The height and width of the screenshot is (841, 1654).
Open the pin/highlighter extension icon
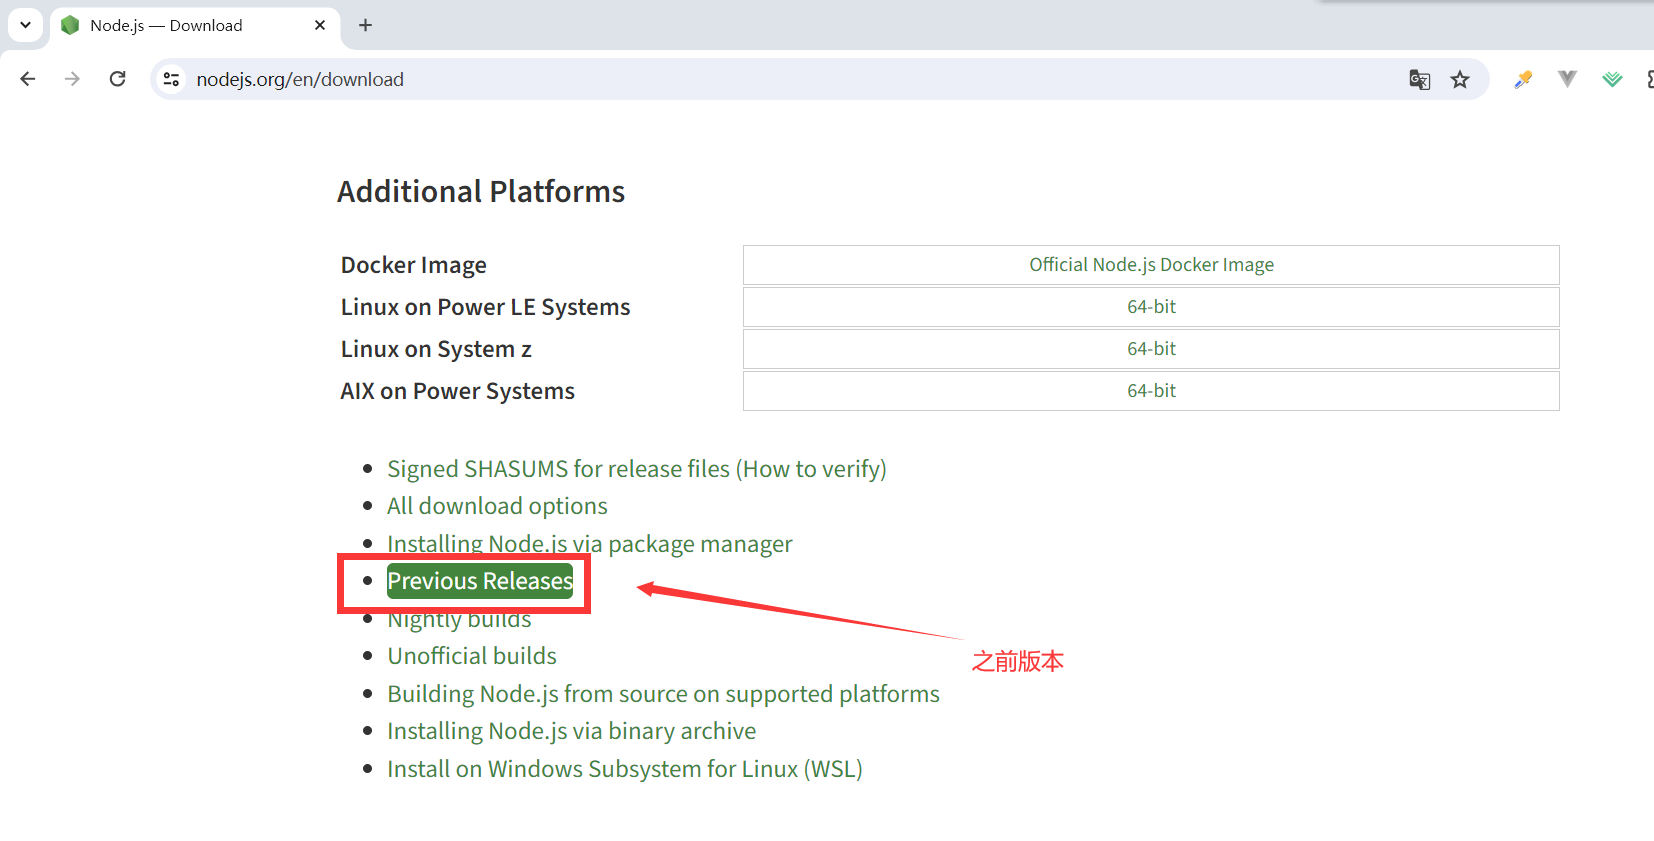[1523, 79]
